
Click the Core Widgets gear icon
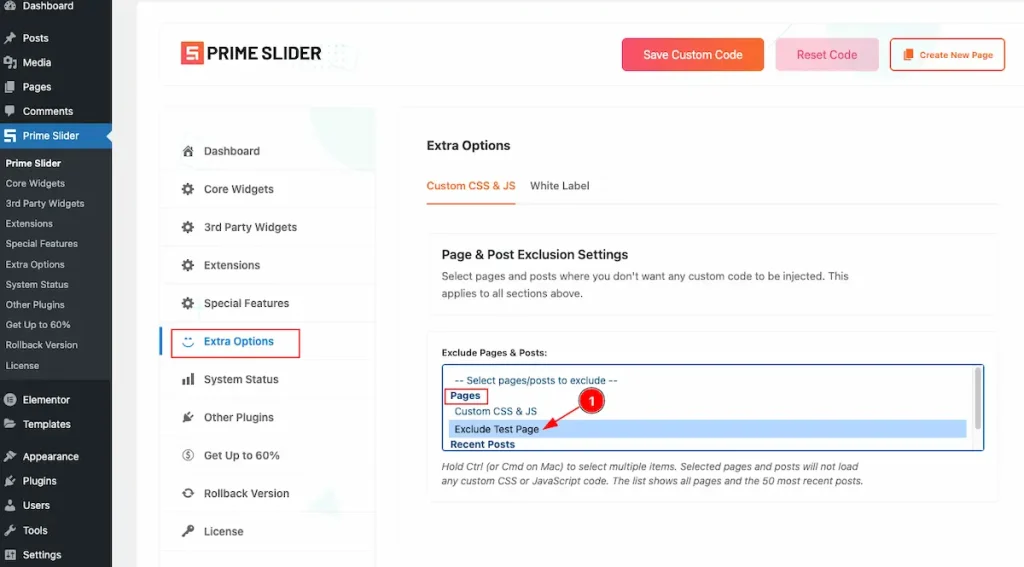[x=187, y=189]
